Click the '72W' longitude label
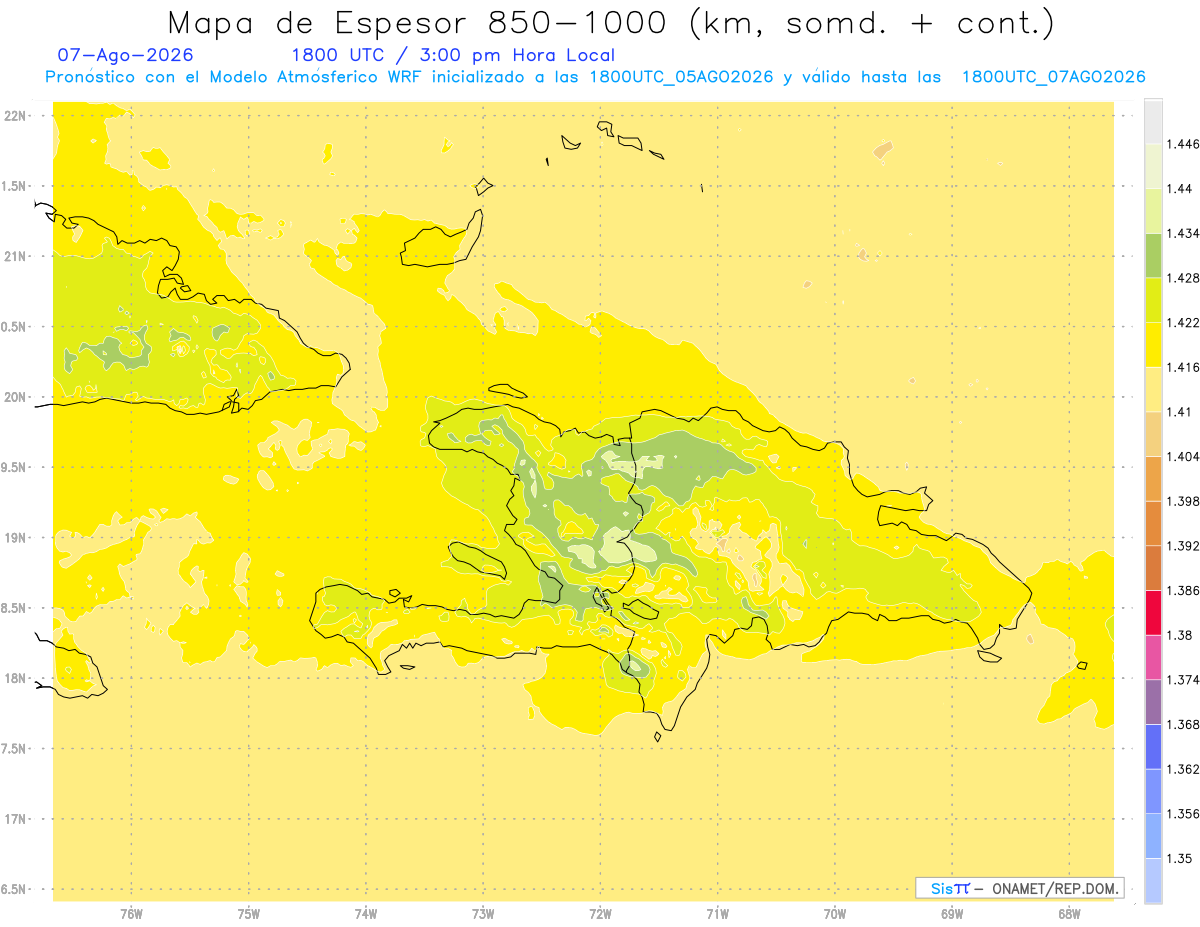 (600, 914)
